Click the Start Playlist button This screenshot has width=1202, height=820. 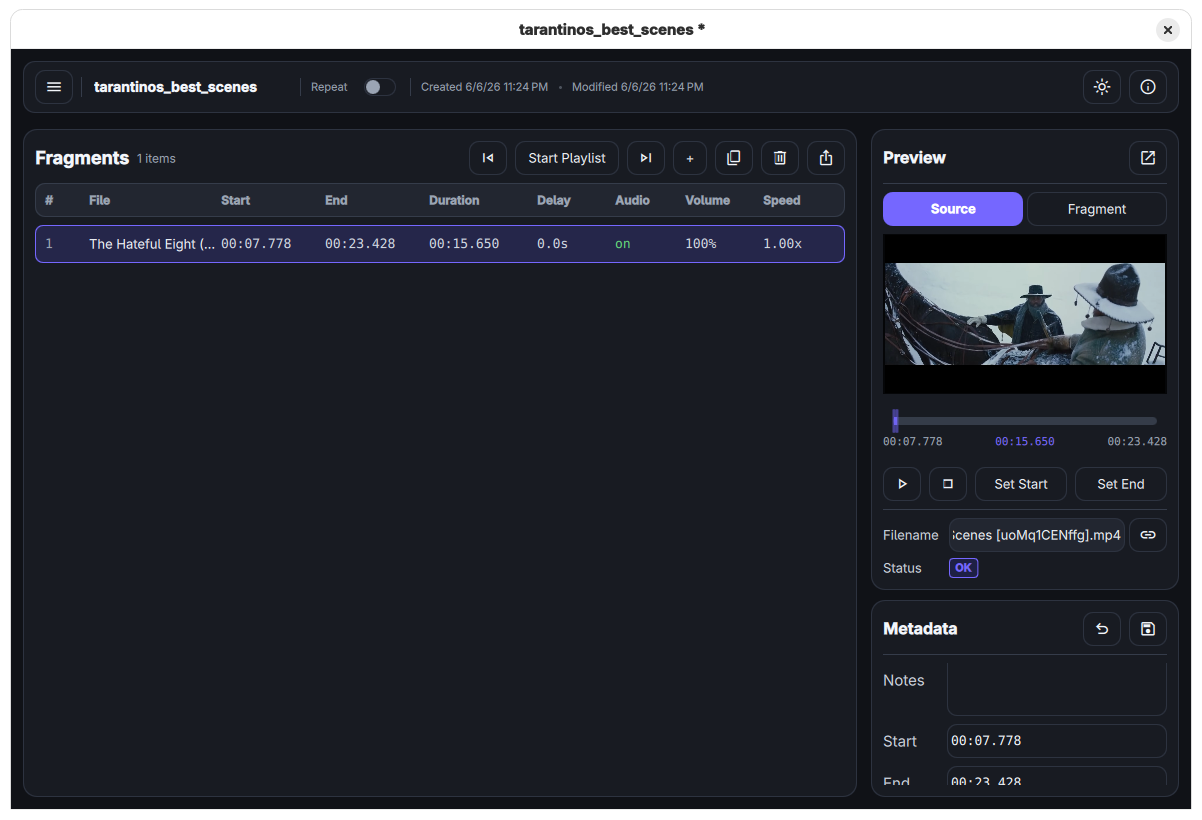coord(567,158)
